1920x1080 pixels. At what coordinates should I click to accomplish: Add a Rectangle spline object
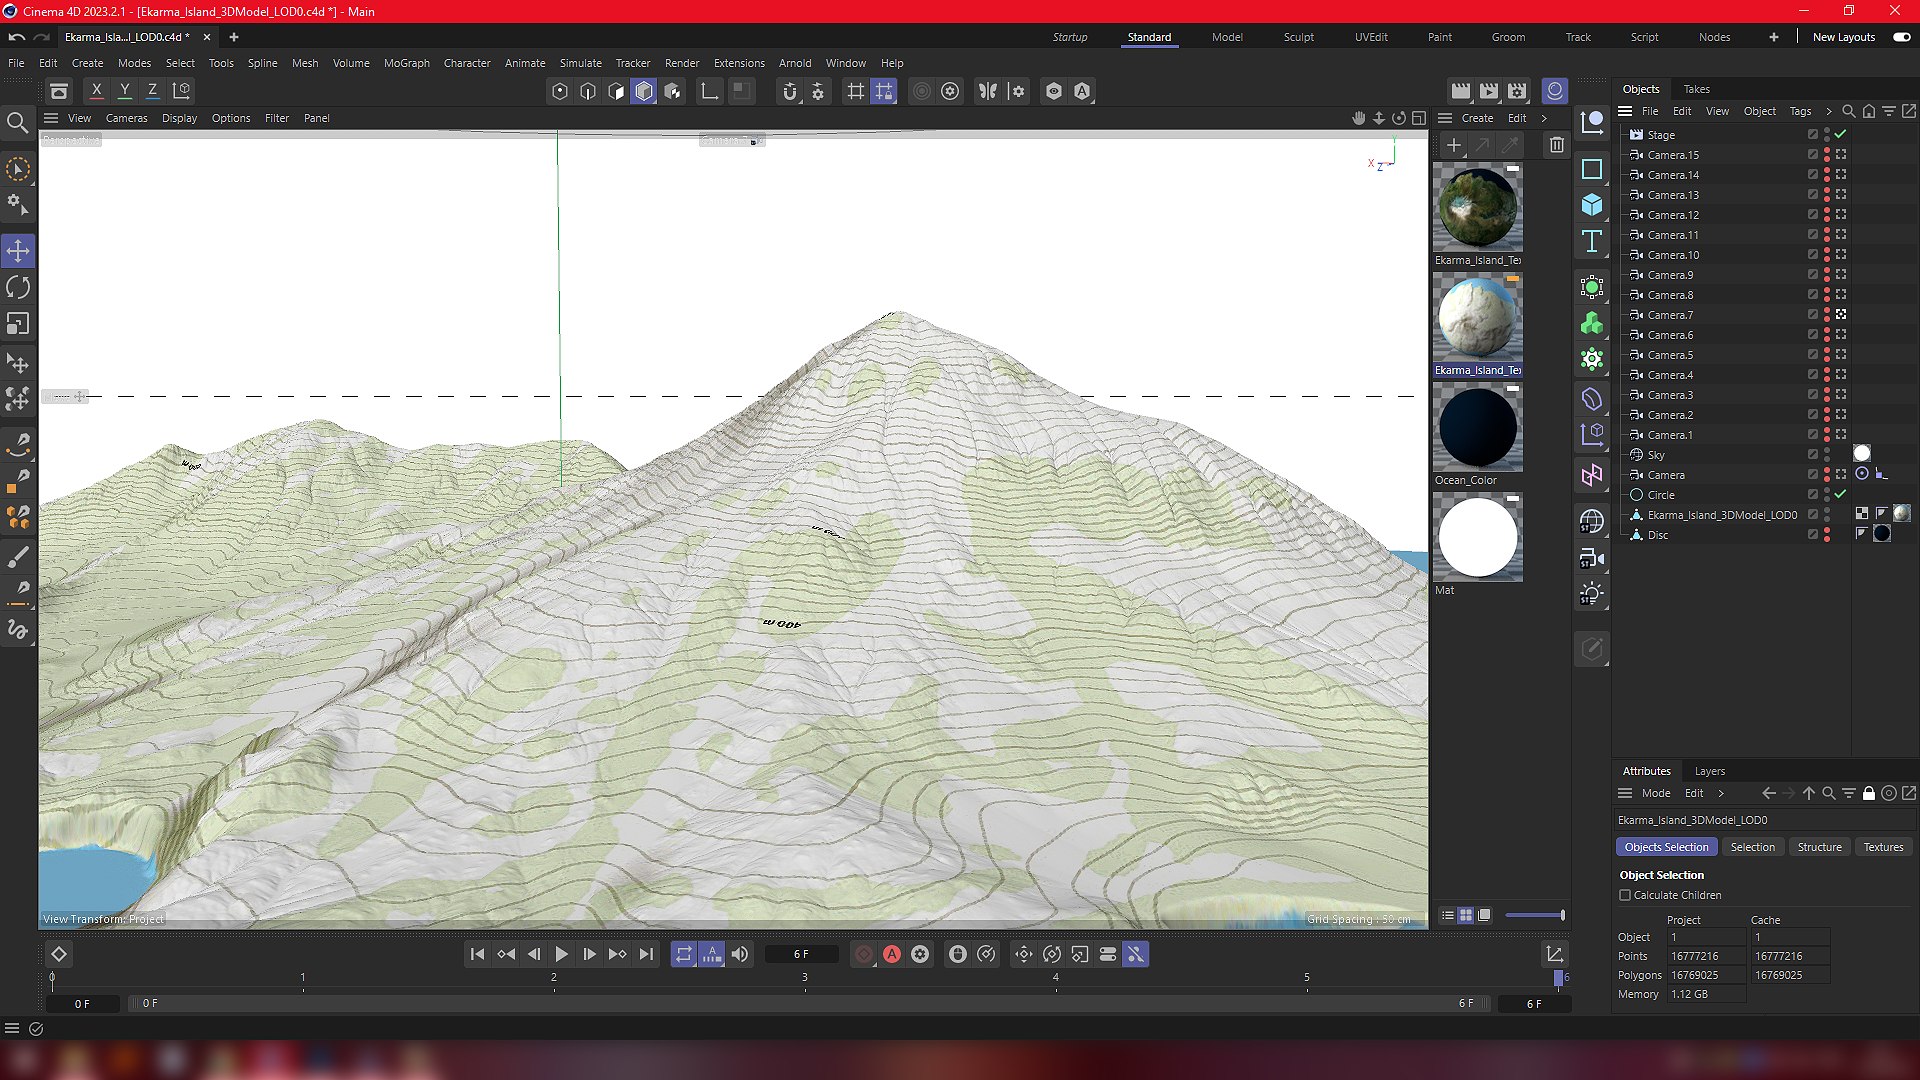coord(1592,169)
